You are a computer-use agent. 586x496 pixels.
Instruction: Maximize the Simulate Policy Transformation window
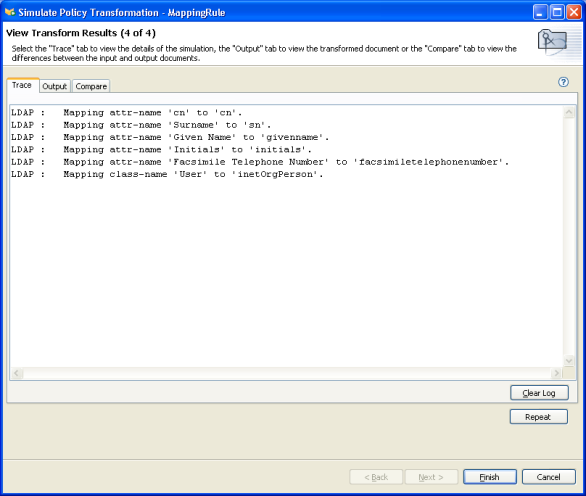click(x=557, y=12)
